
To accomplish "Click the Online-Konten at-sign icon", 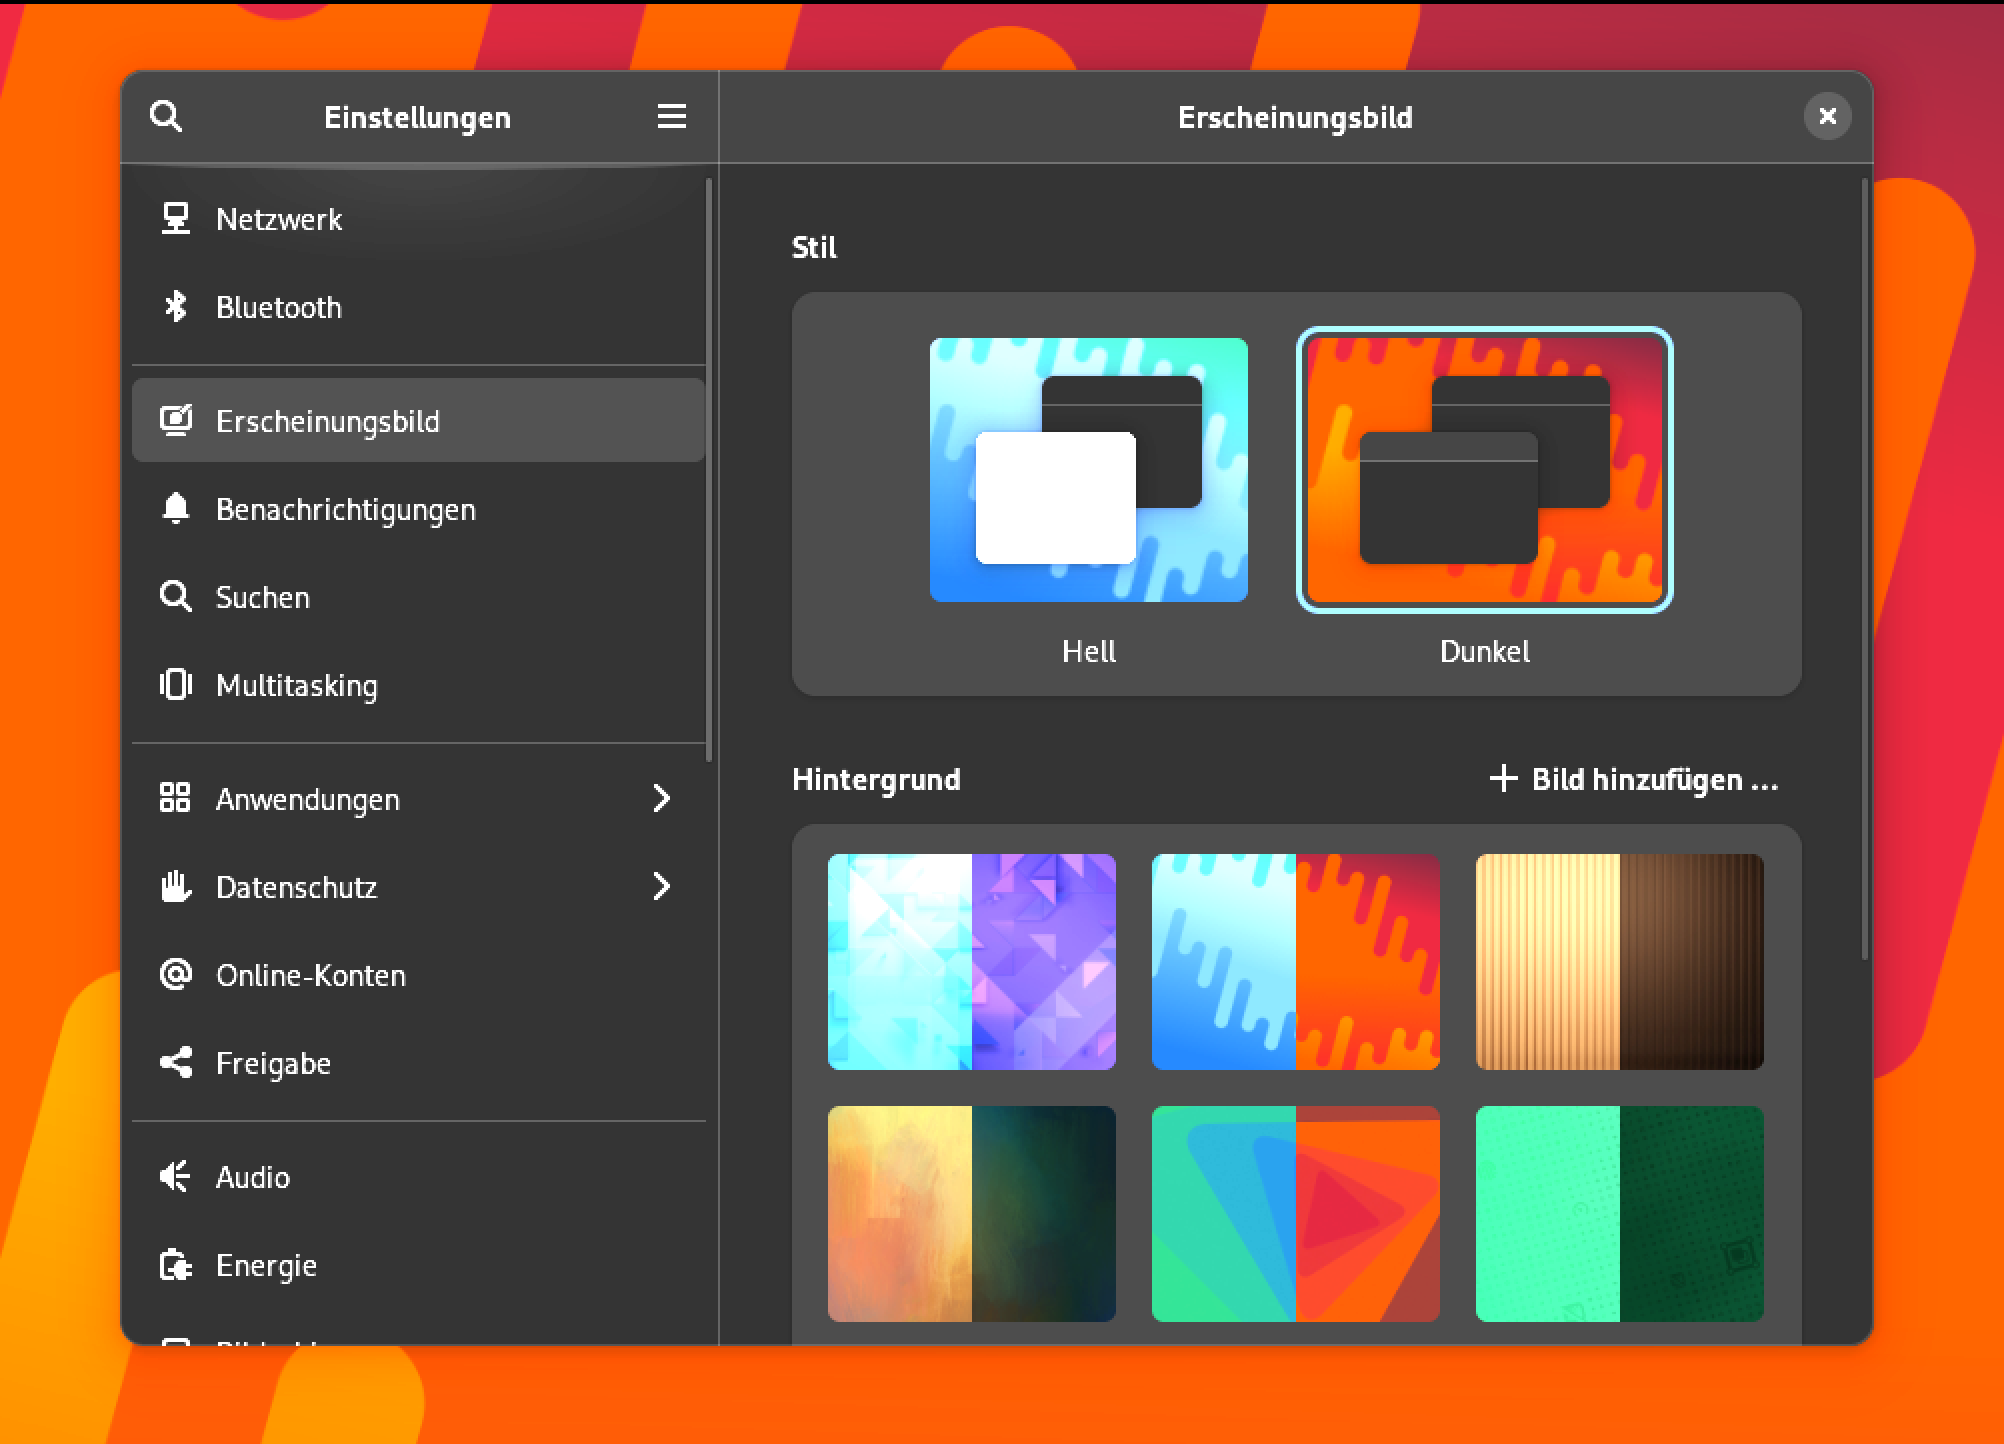I will pos(176,975).
